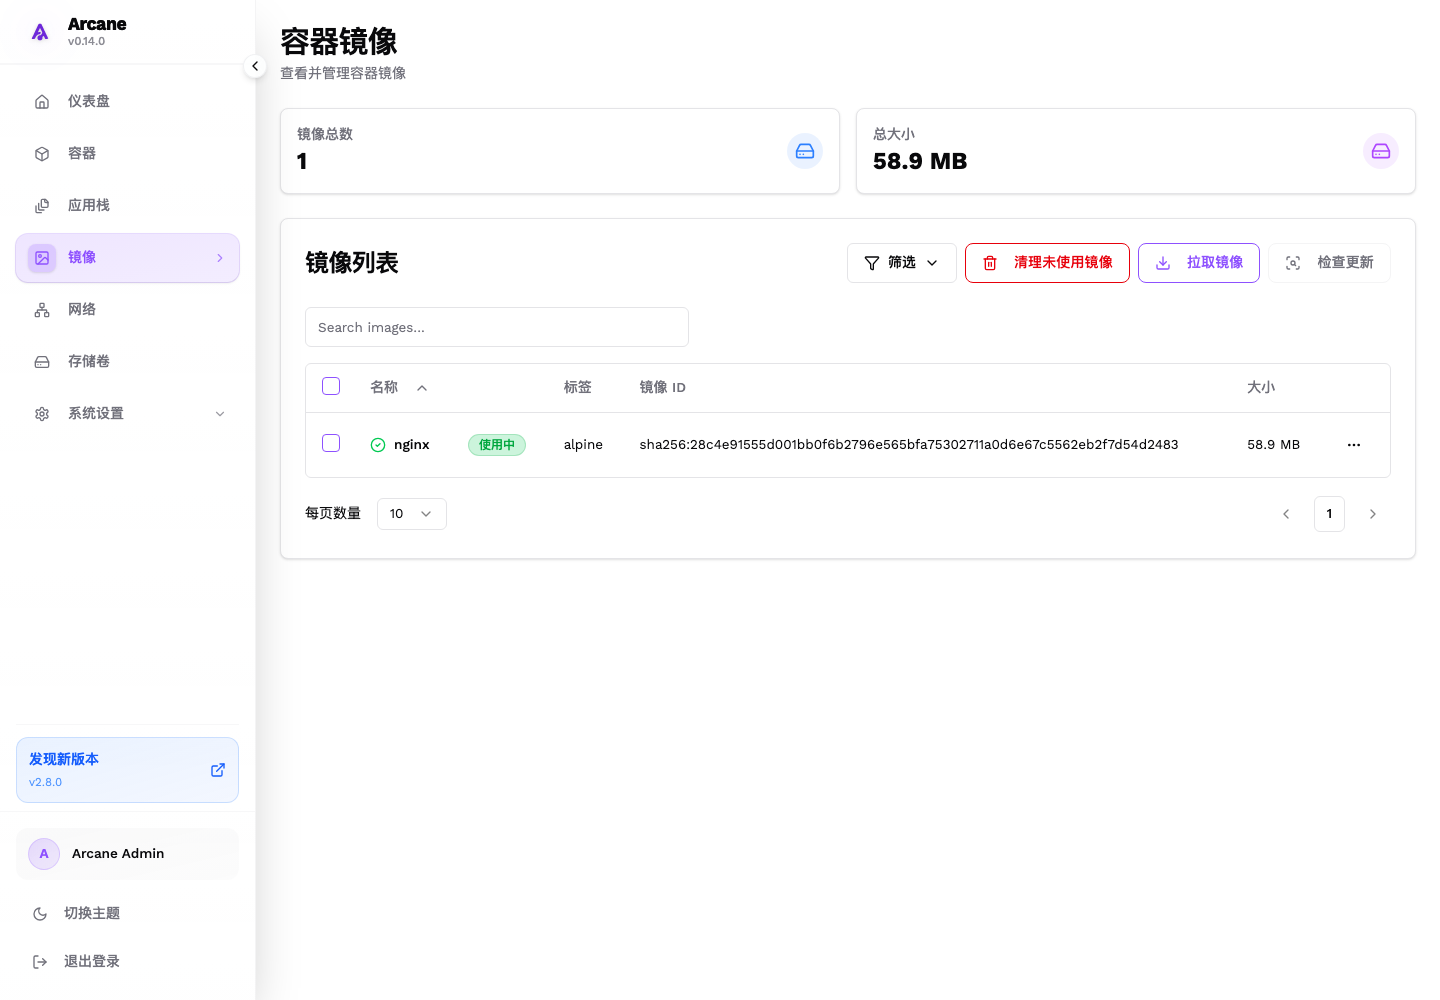This screenshot has width=1440, height=1000.
Task: Open the 发现新版本 v2.8.0 update link
Action: tap(127, 770)
